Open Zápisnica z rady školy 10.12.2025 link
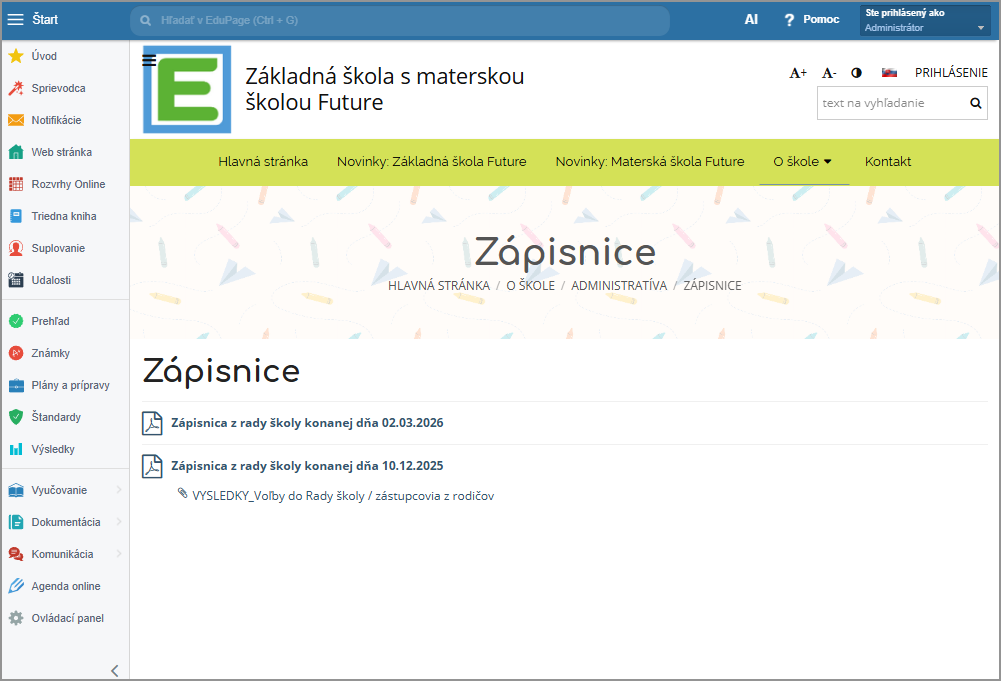The image size is (1001, 681). (307, 466)
